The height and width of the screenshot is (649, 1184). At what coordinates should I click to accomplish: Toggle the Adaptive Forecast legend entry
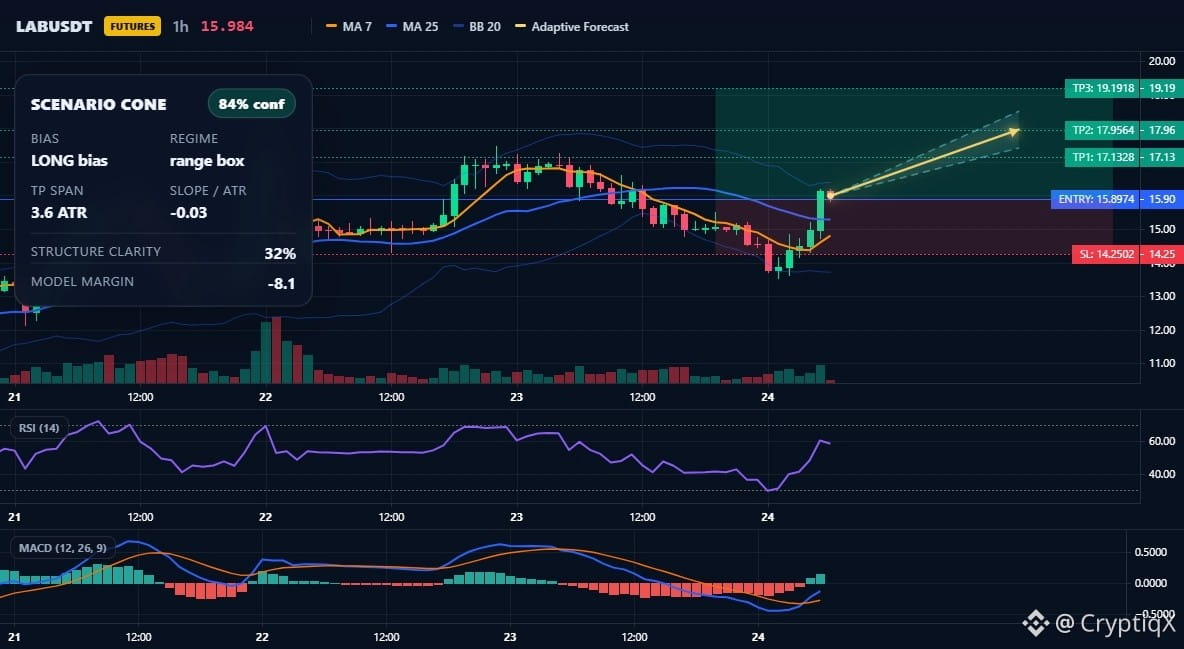point(572,26)
